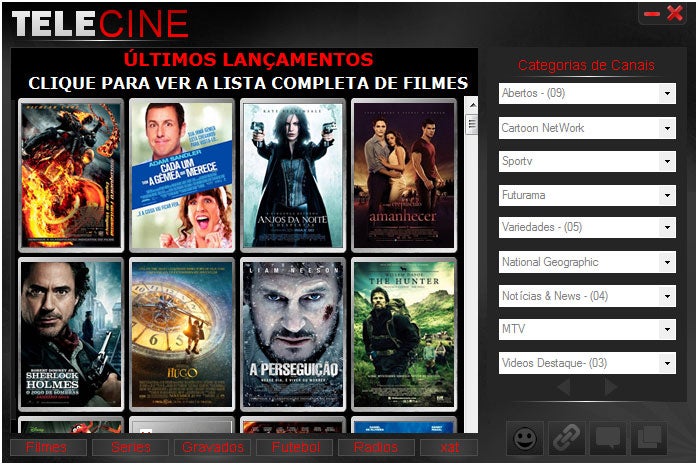The width and height of the screenshot is (699, 465).
Task: Expand the Abertos - (09) dropdown
Action: click(667, 94)
